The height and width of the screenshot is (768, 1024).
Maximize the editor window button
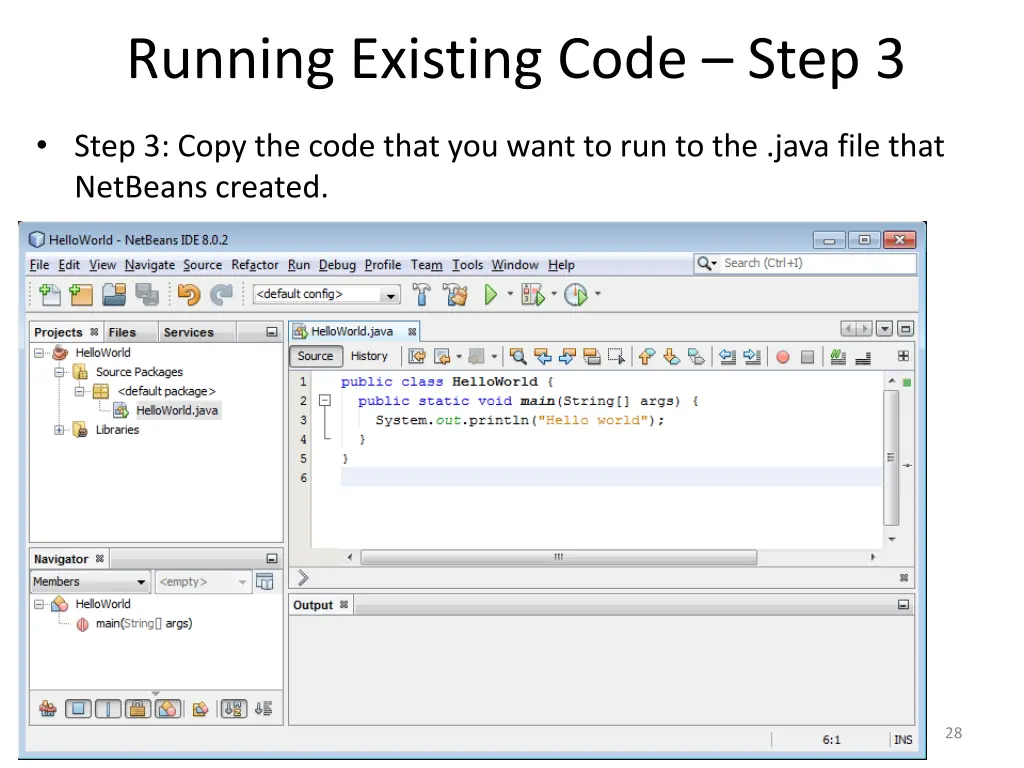click(905, 329)
